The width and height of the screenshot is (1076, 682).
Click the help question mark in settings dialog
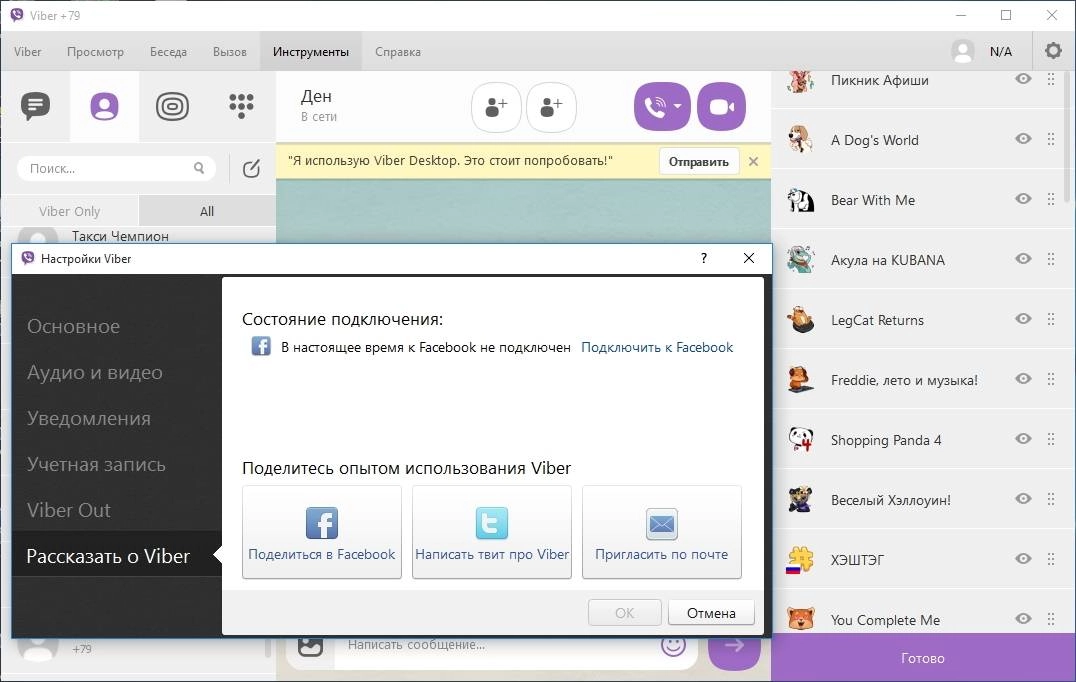point(703,258)
